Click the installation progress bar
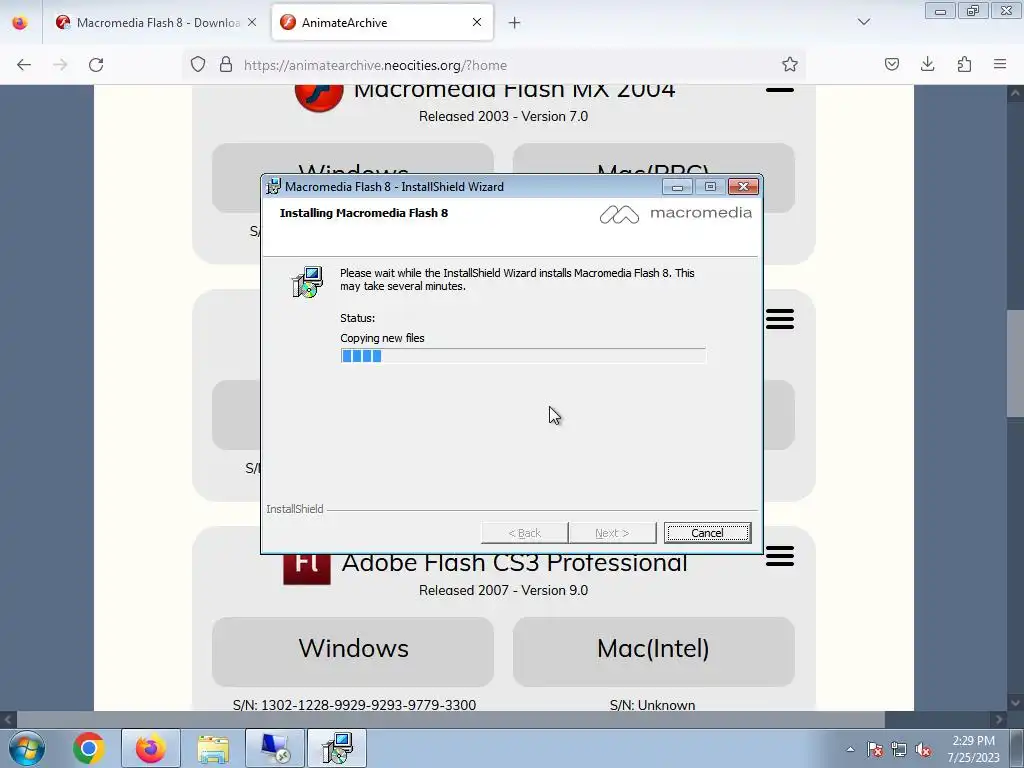Screen dimensions: 1024x768 coord(522,356)
